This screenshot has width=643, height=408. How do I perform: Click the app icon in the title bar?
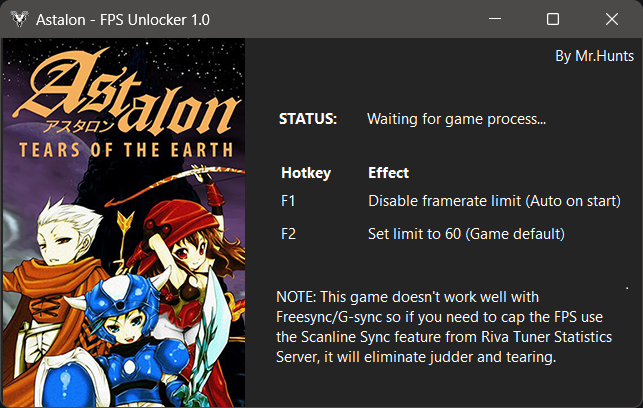(x=17, y=19)
